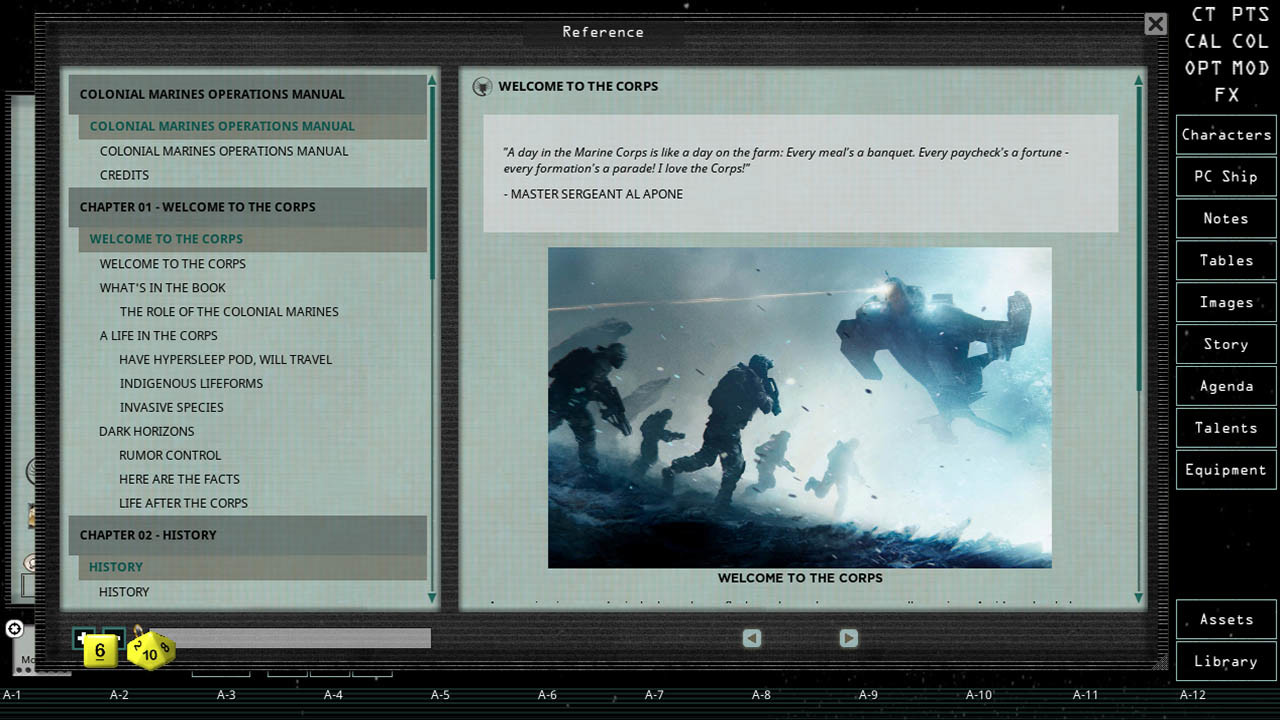Open the MOD modules shortcut

pyautogui.click(x=1250, y=68)
